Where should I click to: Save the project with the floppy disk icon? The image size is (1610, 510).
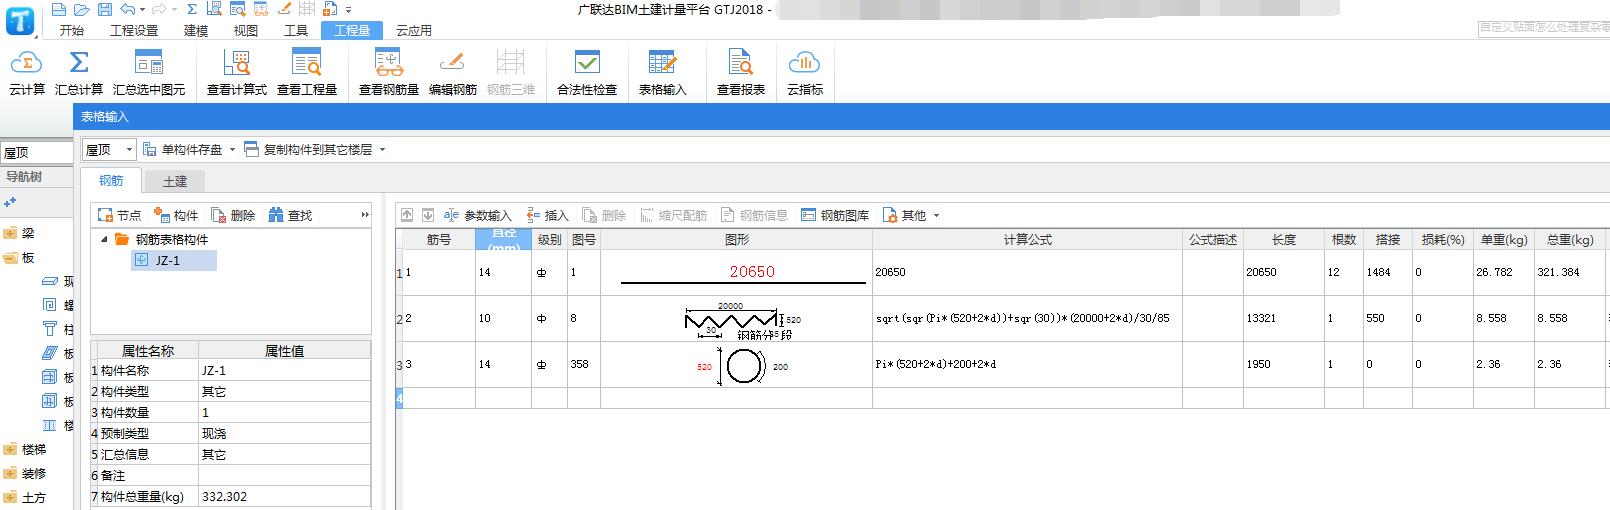tap(105, 9)
